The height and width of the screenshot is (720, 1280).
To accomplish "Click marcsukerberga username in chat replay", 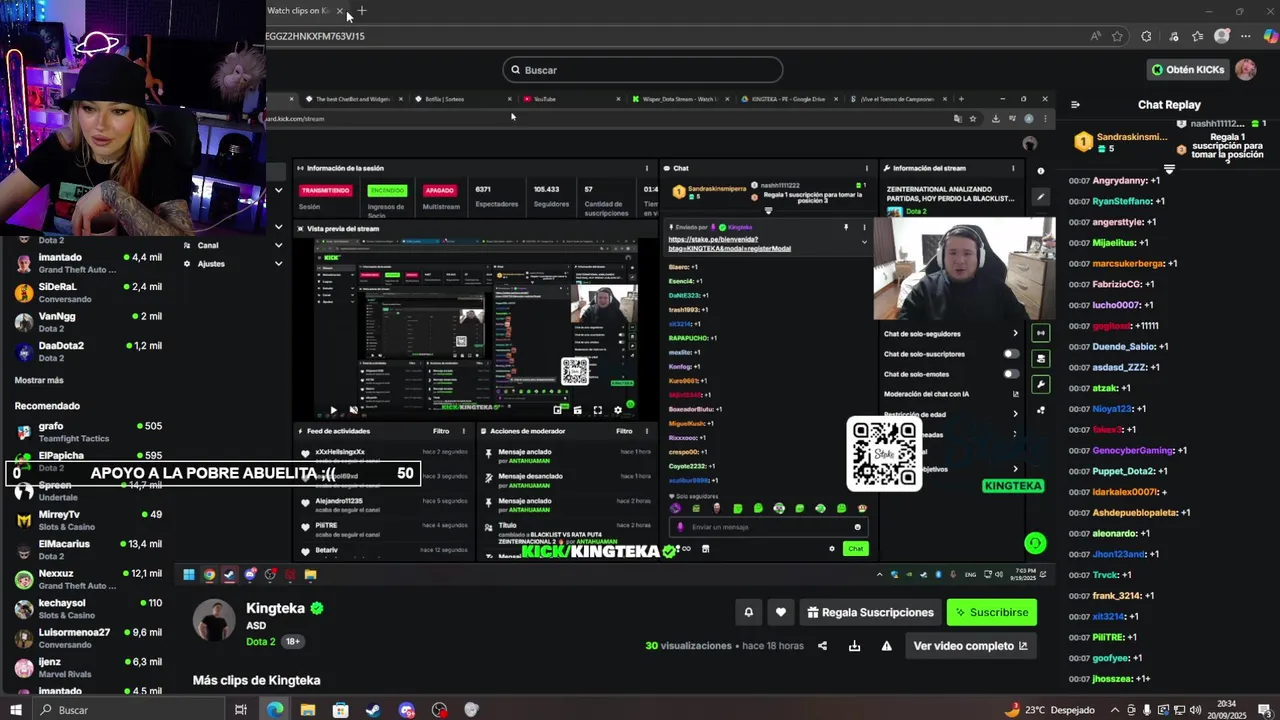I will pyautogui.click(x=1128, y=263).
